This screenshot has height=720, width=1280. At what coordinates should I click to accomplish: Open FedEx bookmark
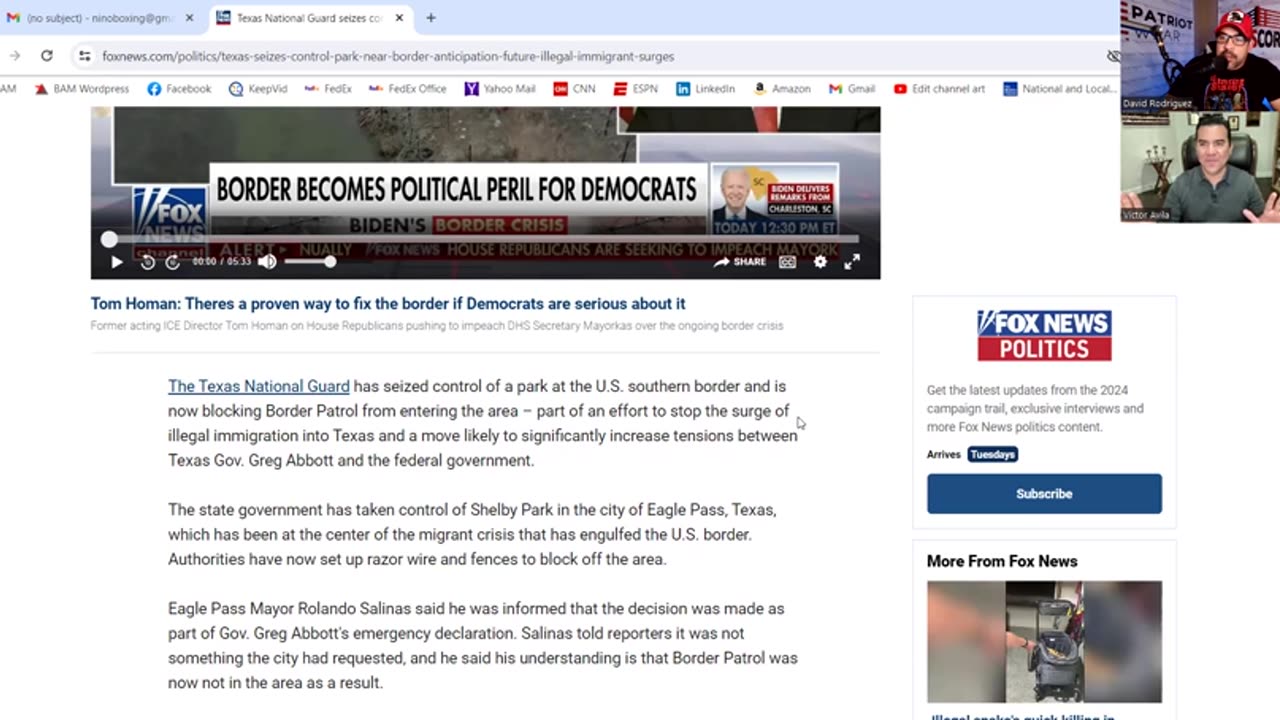coord(328,89)
